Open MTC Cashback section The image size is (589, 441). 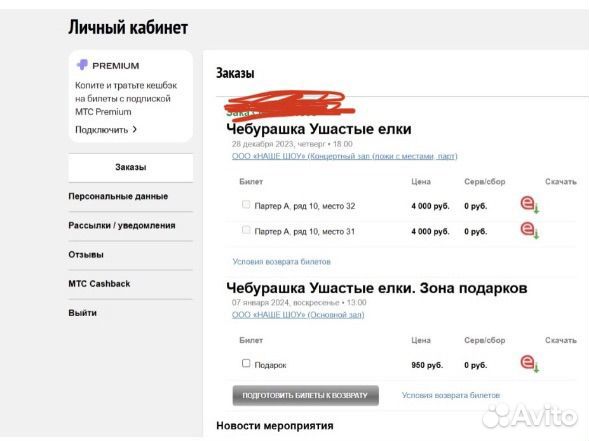pyautogui.click(x=99, y=284)
